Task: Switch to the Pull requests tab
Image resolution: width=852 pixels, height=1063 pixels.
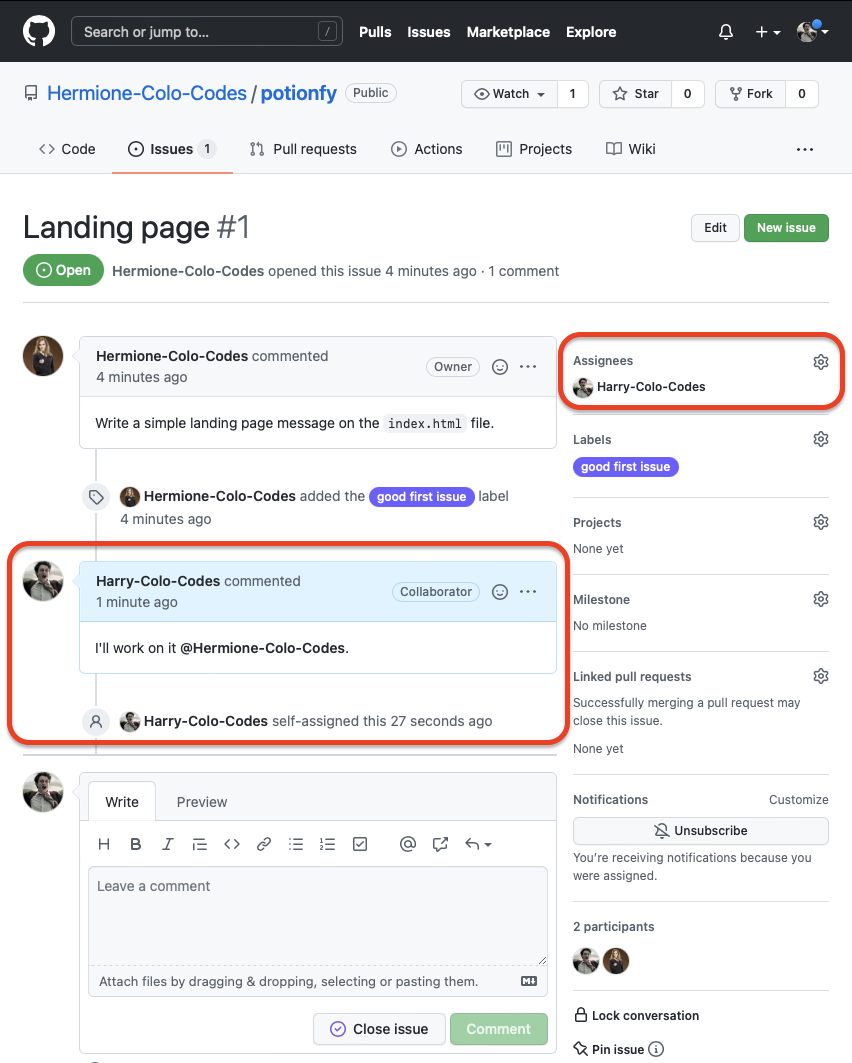Action: (303, 149)
